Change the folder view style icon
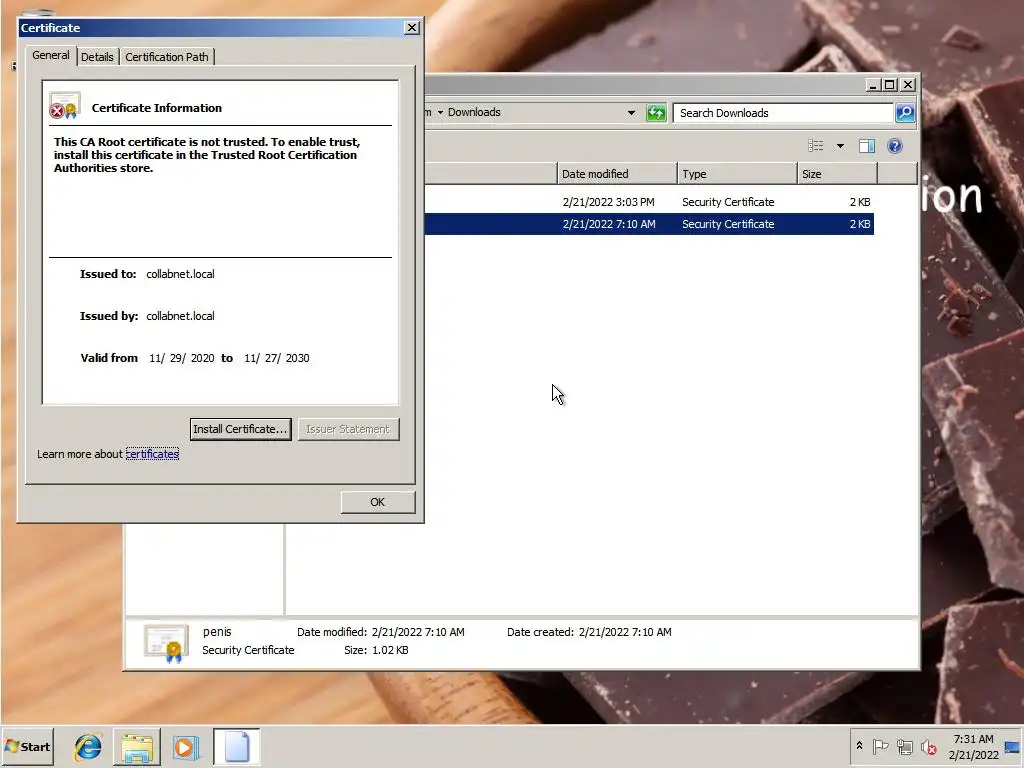Screen dimensions: 1024x768 [816, 146]
